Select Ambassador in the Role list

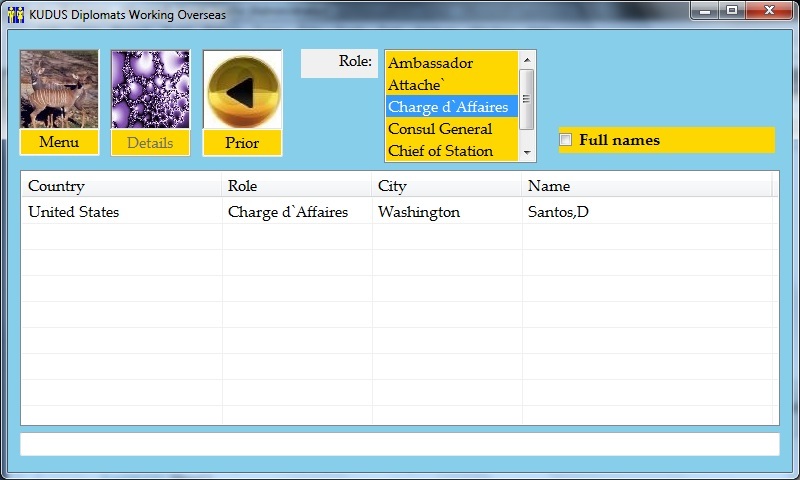[x=450, y=63]
